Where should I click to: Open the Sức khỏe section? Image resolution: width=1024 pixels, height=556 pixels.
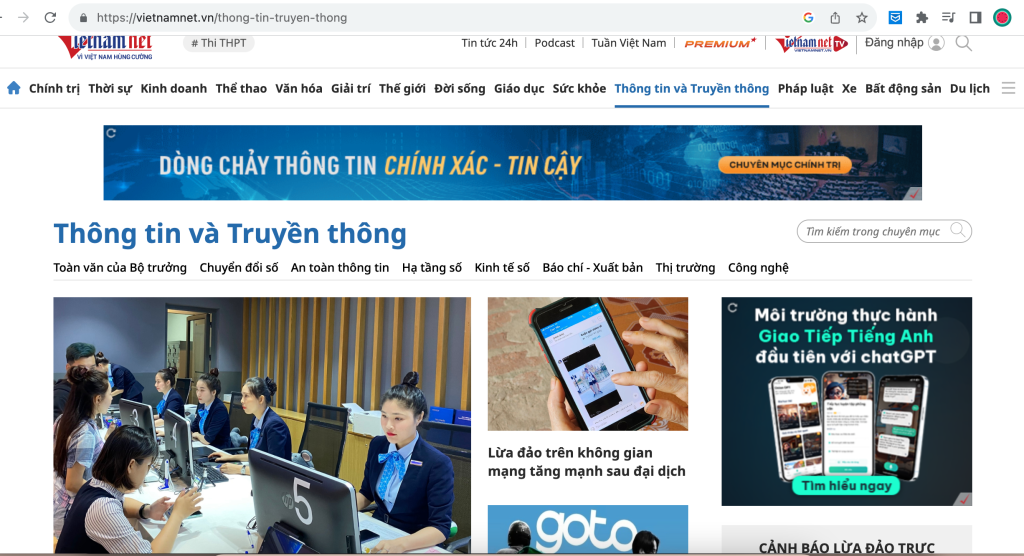coord(579,88)
